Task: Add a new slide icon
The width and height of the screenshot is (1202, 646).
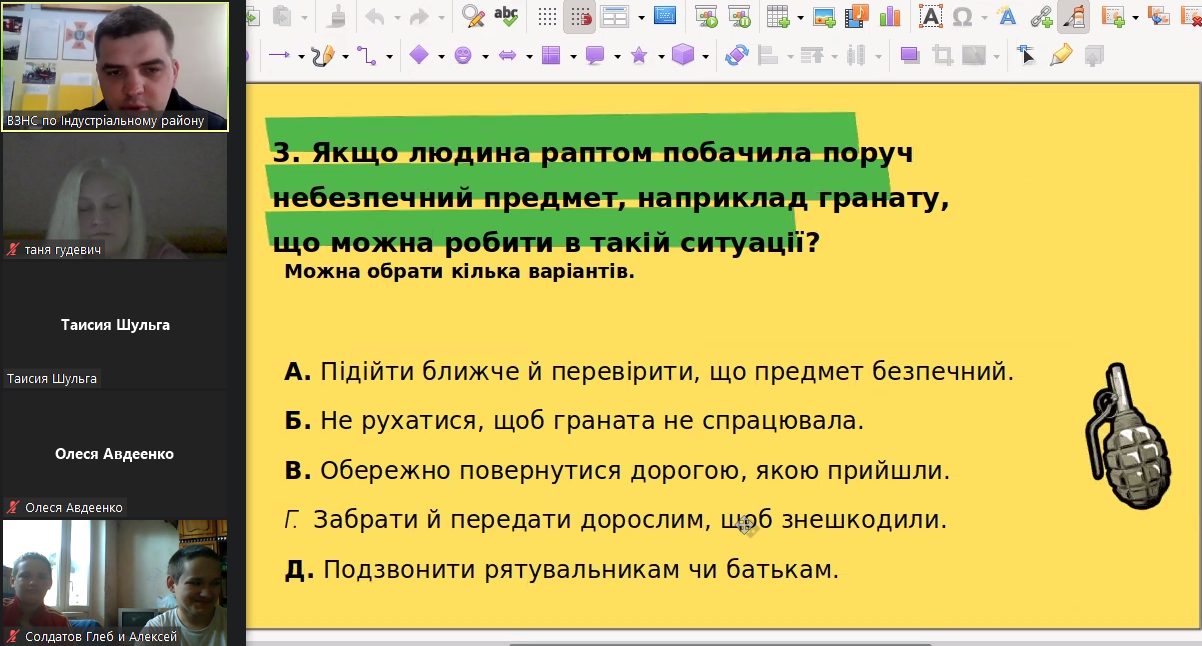Action: [1112, 16]
